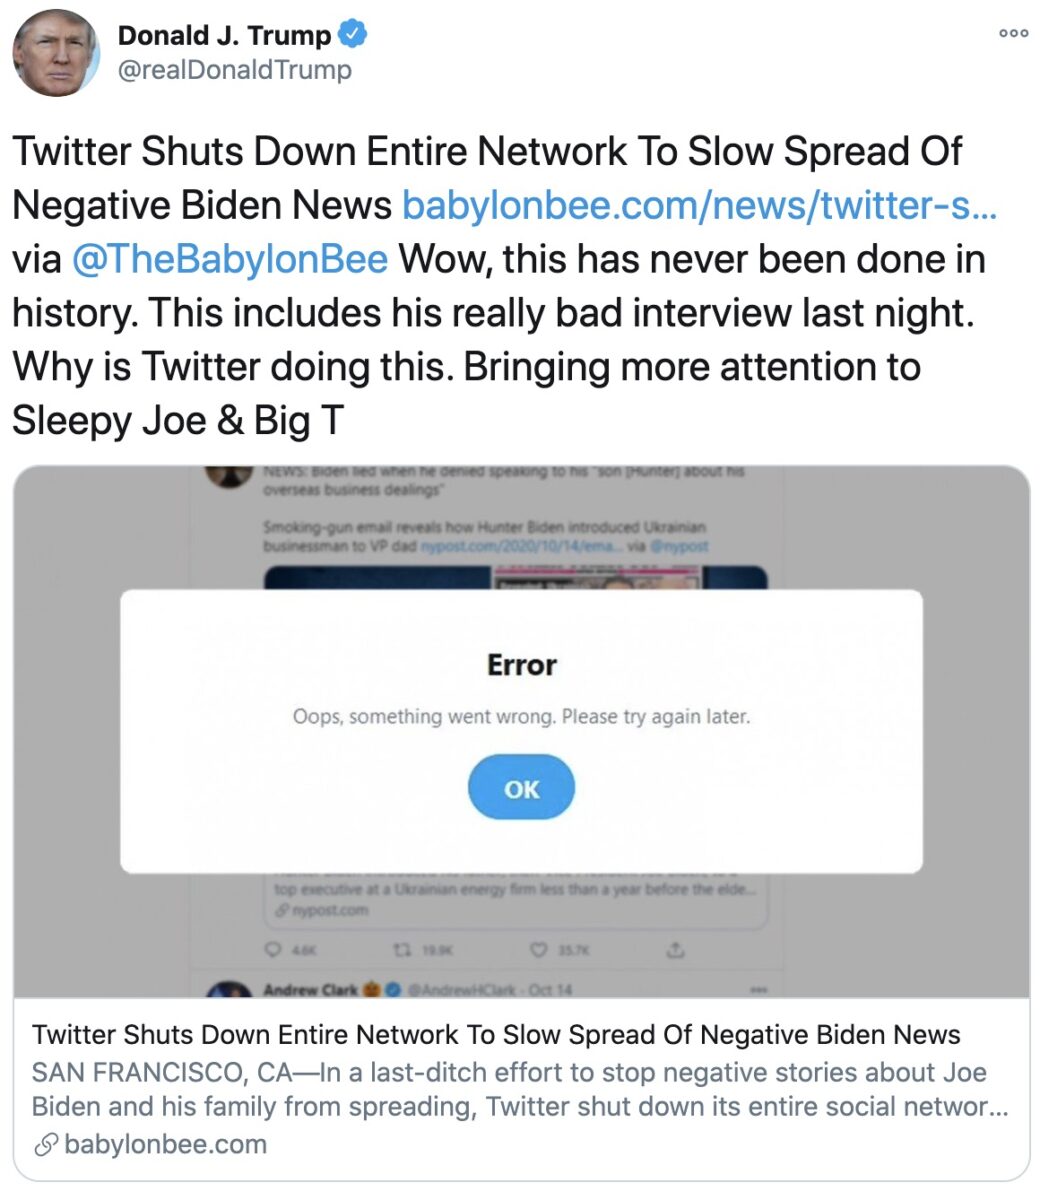Click the @TheBabylonBee mention
The height and width of the screenshot is (1200, 1040).
tap(229, 259)
